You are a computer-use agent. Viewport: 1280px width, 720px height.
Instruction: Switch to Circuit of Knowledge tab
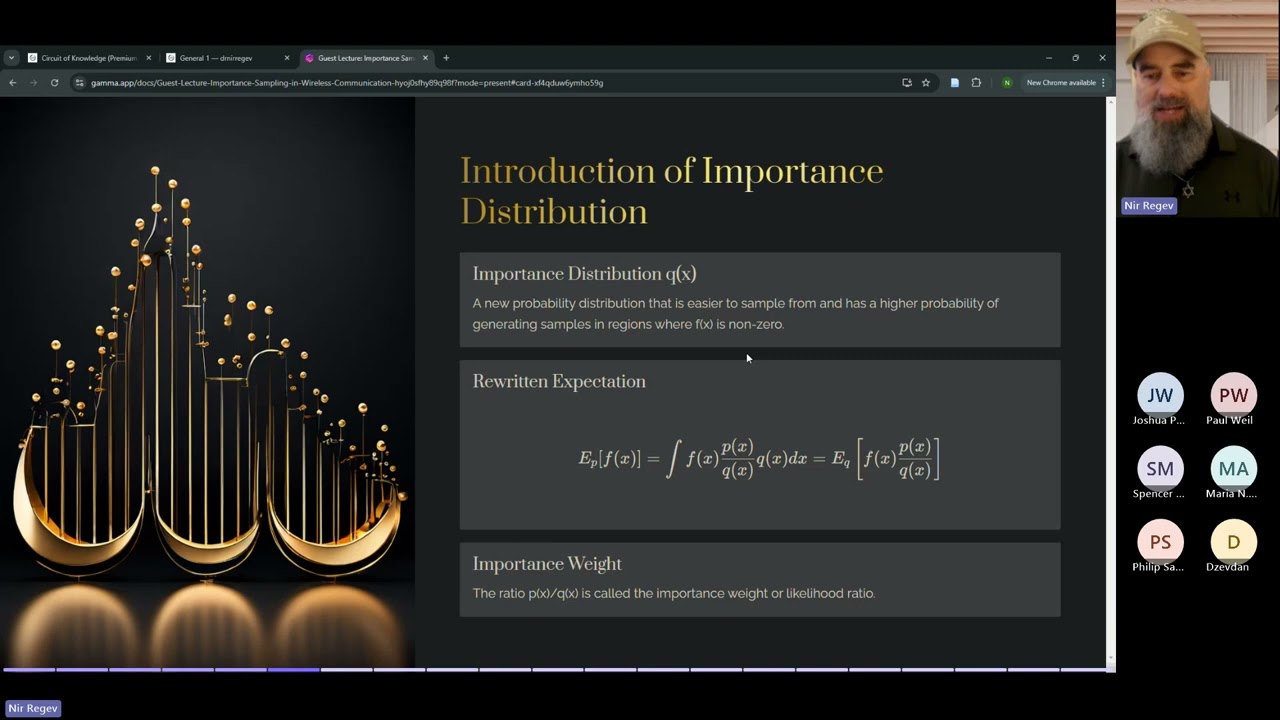pyautogui.click(x=89, y=58)
